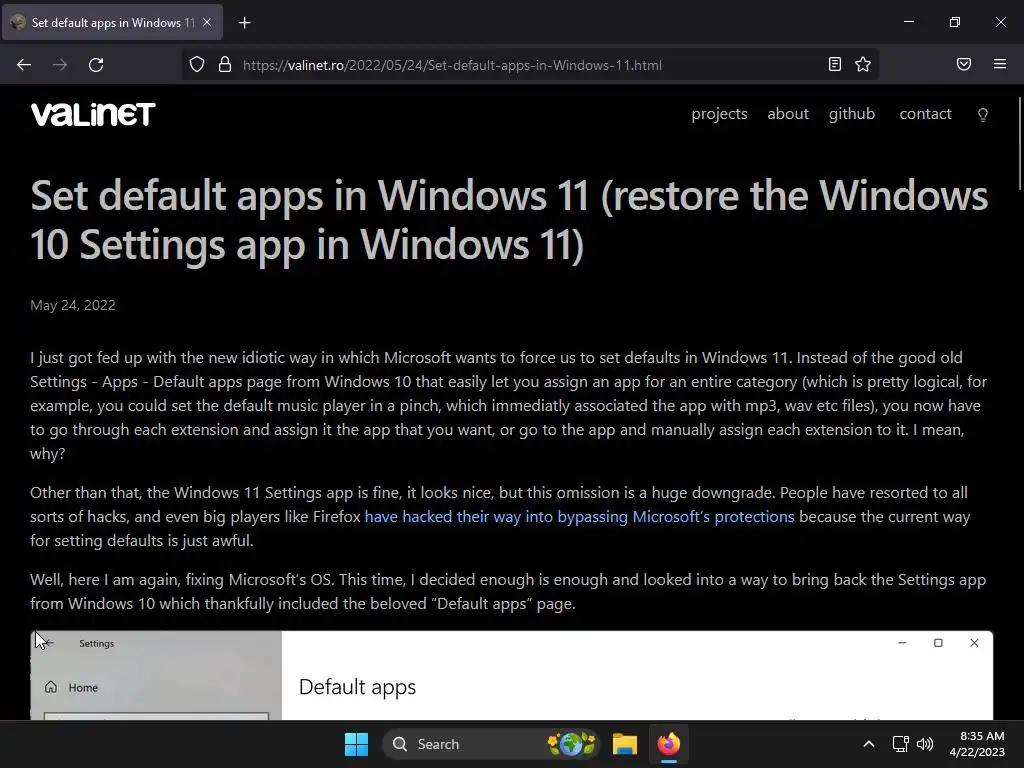
Task: Click the valinet site logo
Action: click(93, 114)
